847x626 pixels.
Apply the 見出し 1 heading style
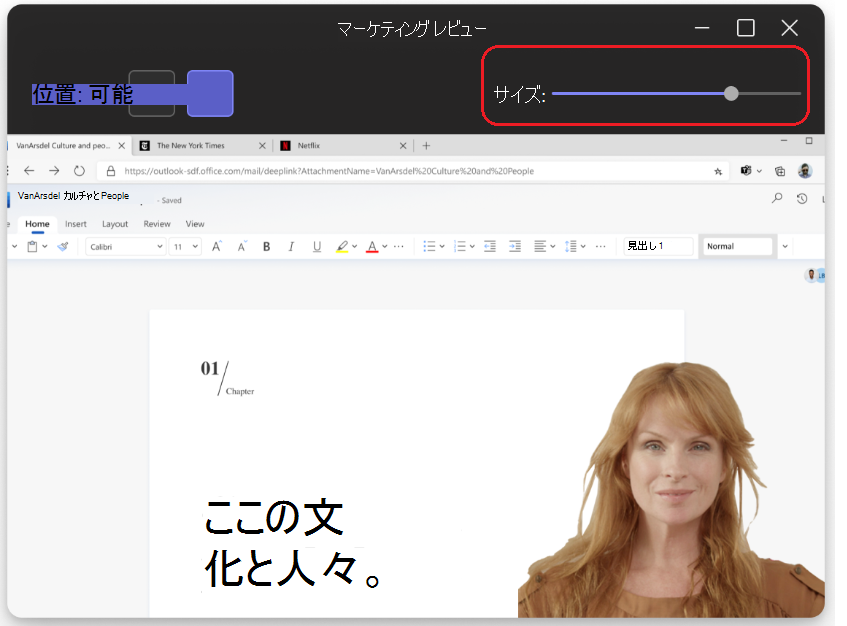click(658, 246)
